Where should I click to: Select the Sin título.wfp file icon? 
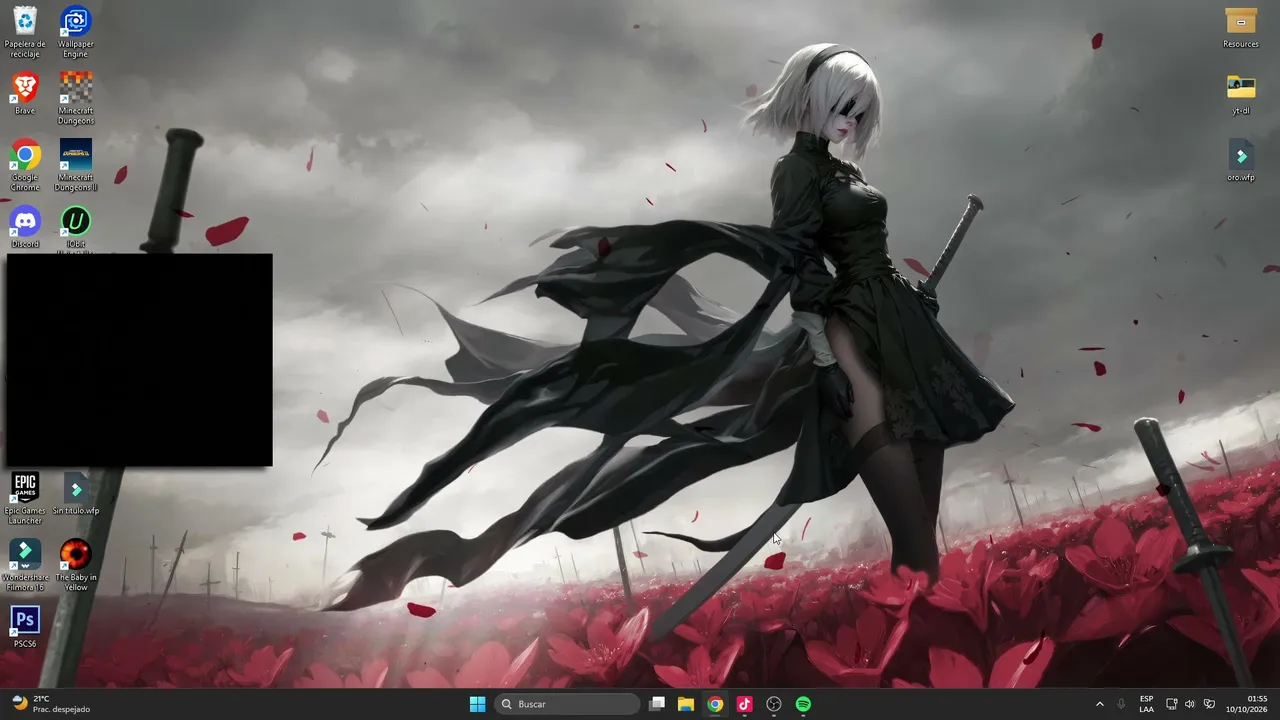76,494
